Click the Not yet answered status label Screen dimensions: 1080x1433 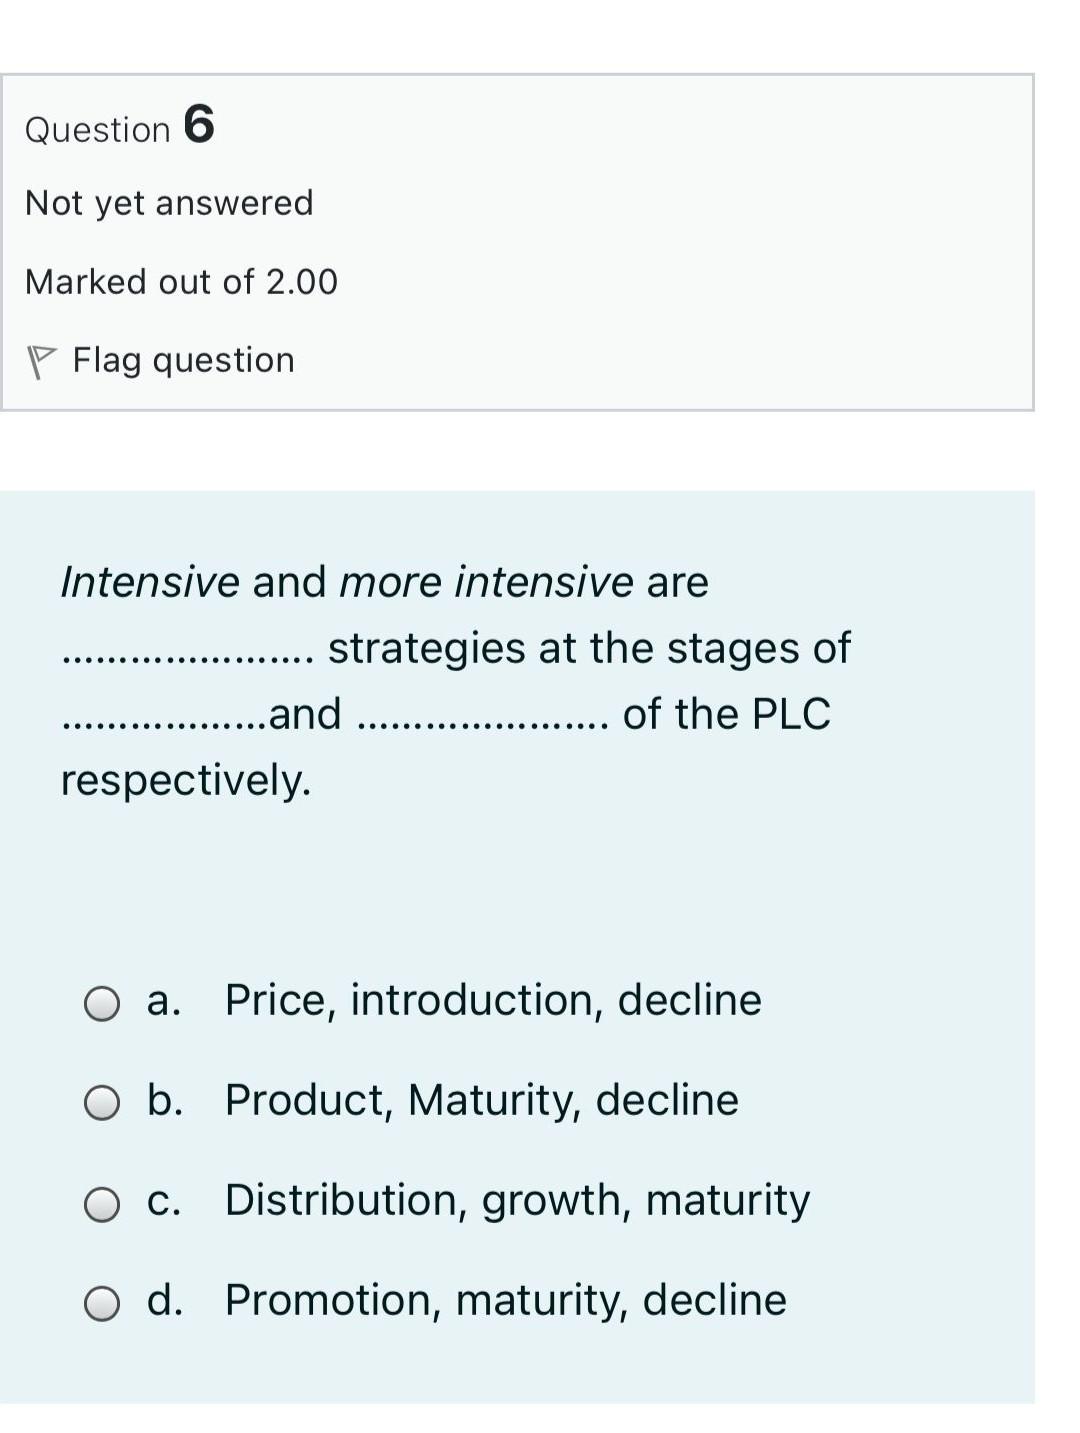[x=169, y=203]
